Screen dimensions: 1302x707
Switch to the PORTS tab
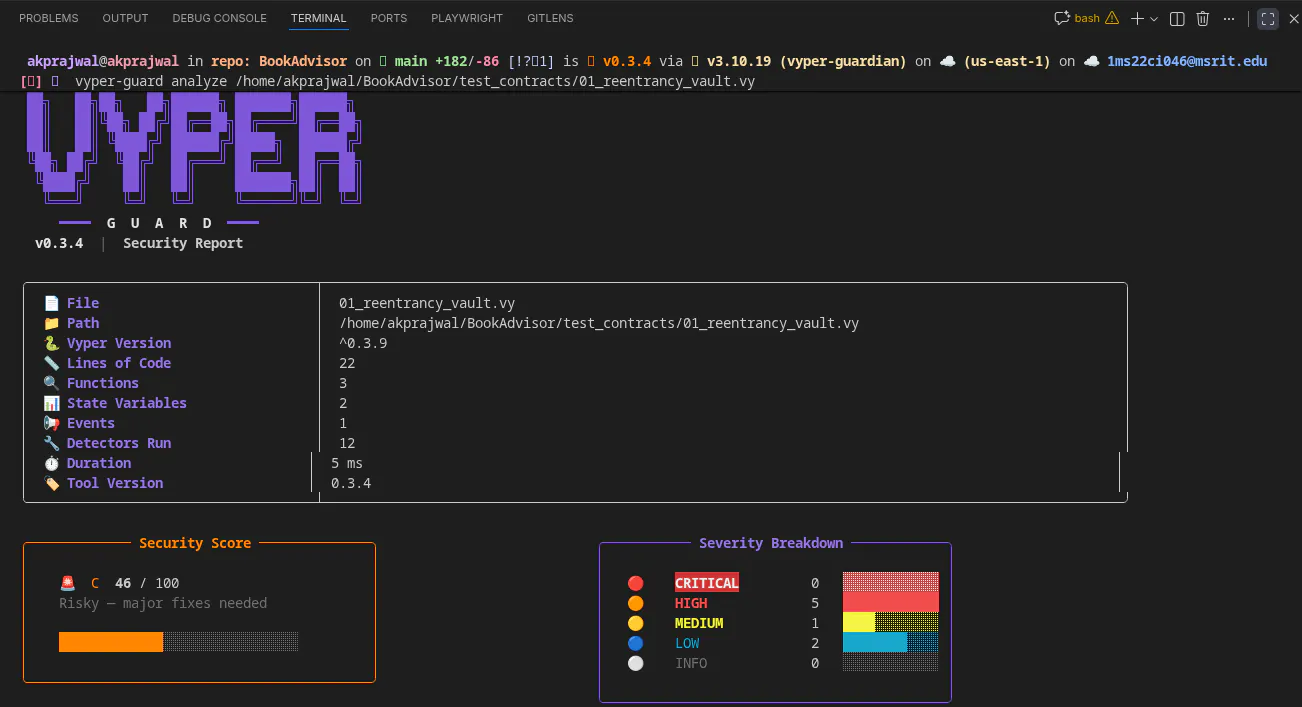tap(389, 18)
